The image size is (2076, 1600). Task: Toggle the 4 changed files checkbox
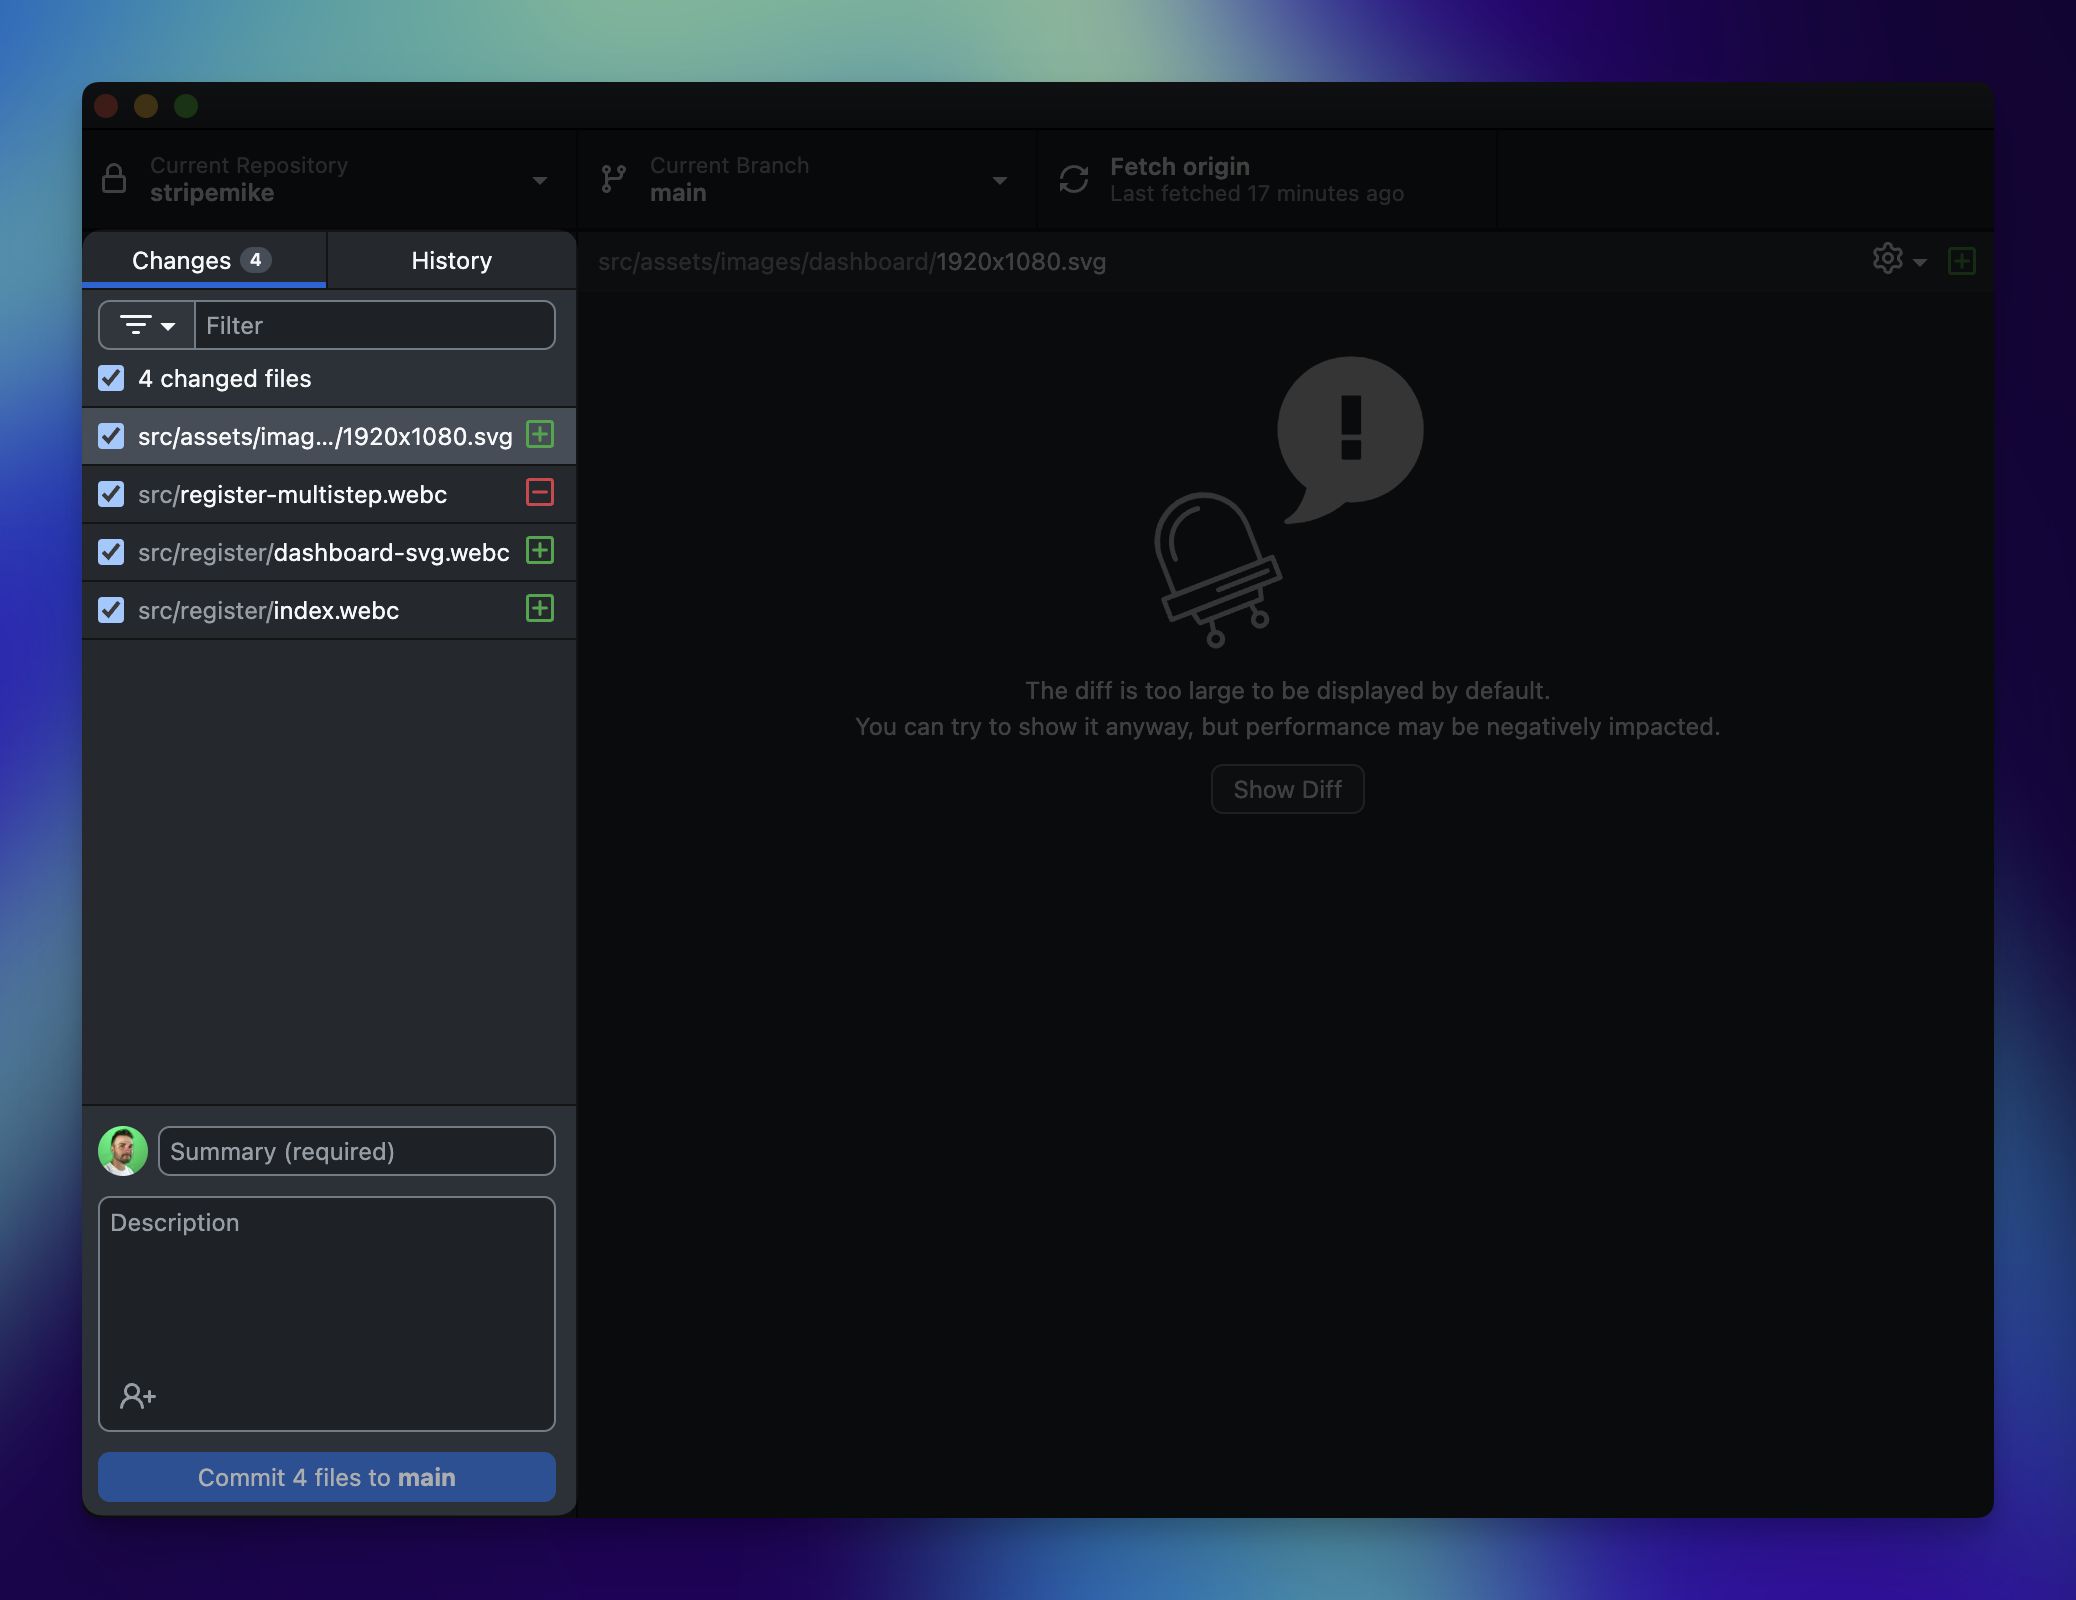[111, 378]
